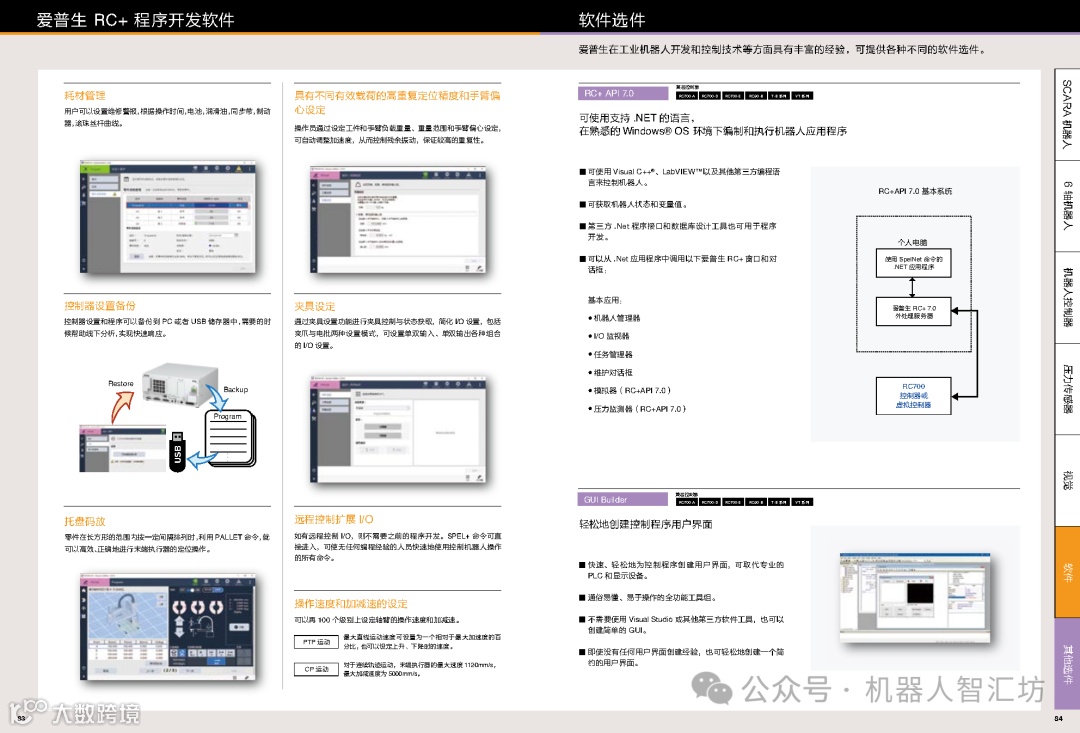Screen dimensions: 1080x733
Task: Switch to the 机器人控制器 side tab
Action: tap(1067, 297)
